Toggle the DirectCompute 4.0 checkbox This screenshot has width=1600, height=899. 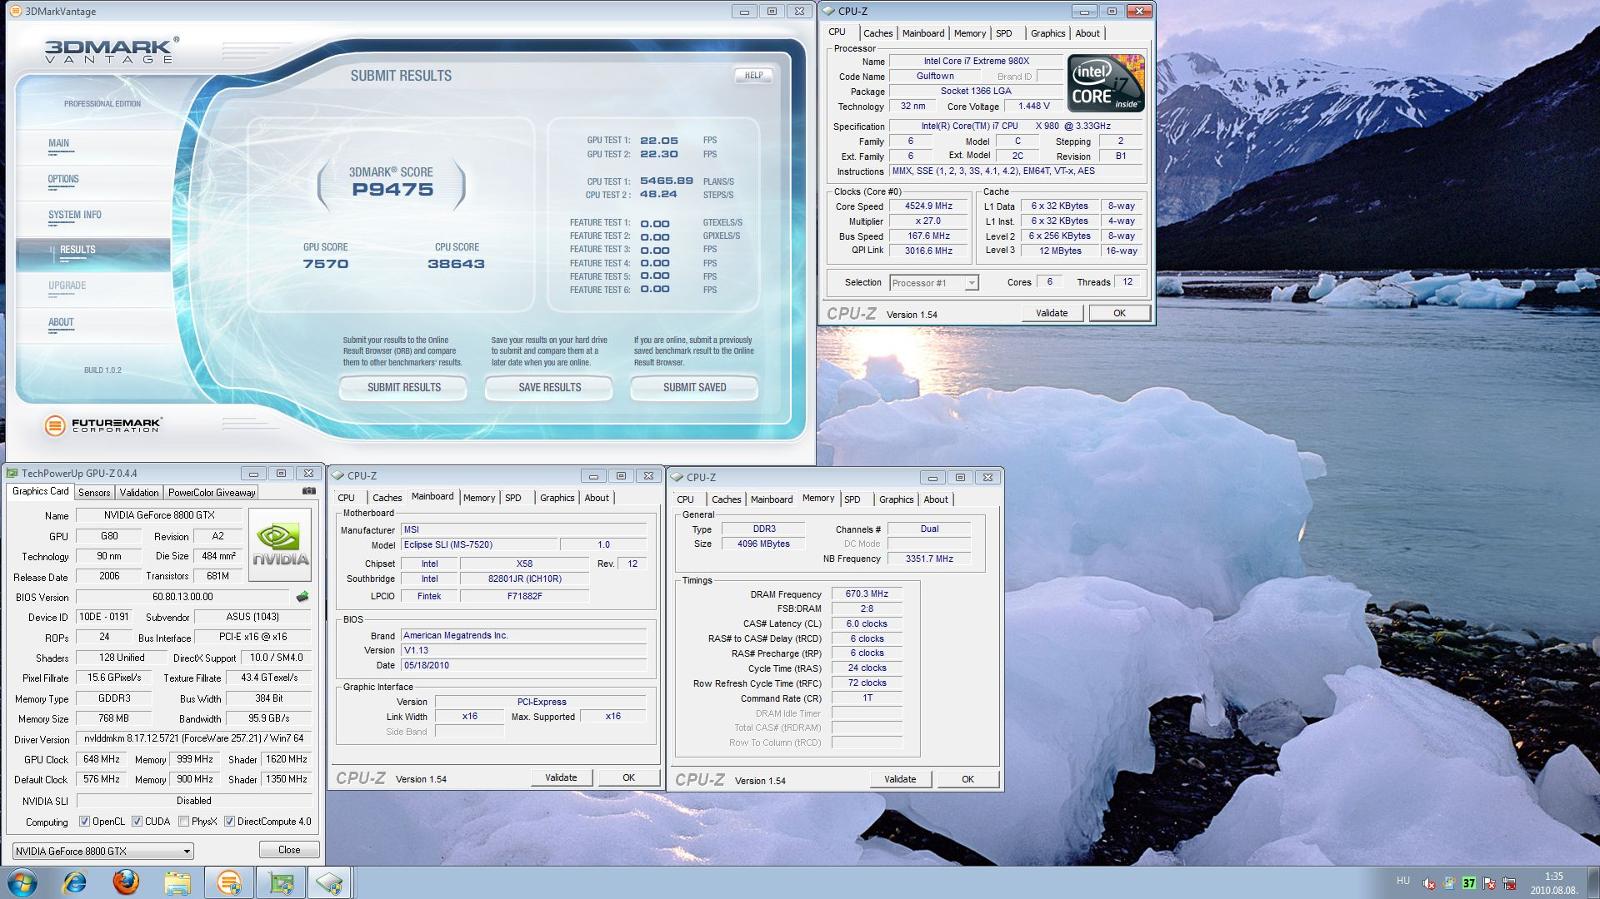[229, 822]
